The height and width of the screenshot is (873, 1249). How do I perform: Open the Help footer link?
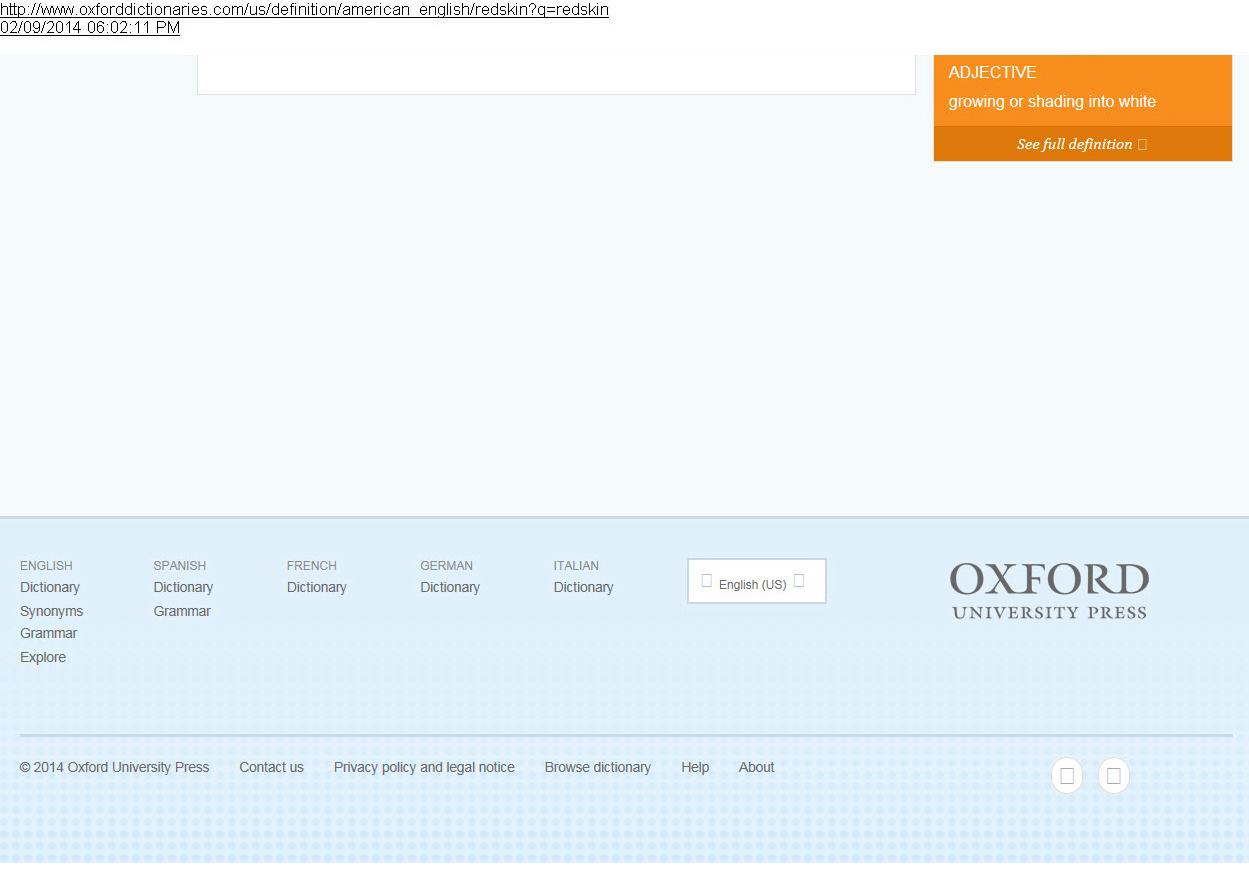click(695, 767)
